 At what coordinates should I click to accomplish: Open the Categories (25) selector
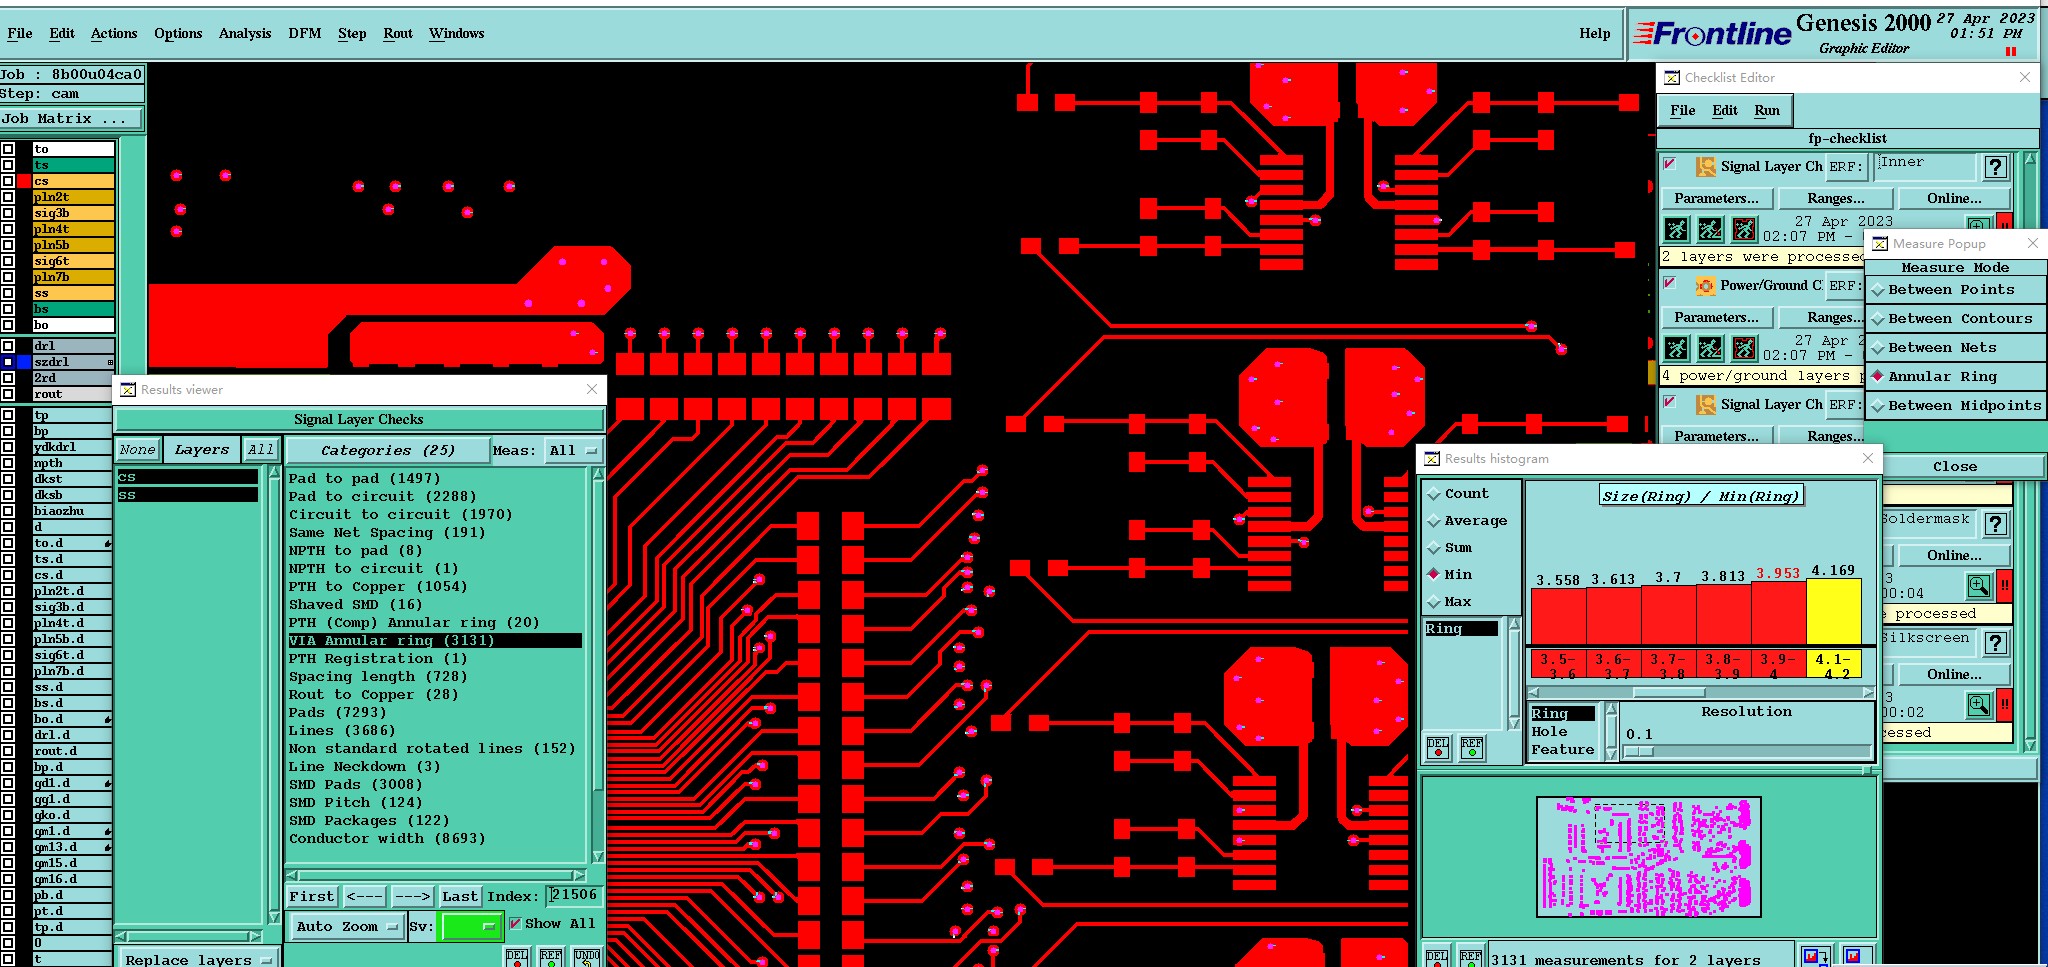(388, 451)
